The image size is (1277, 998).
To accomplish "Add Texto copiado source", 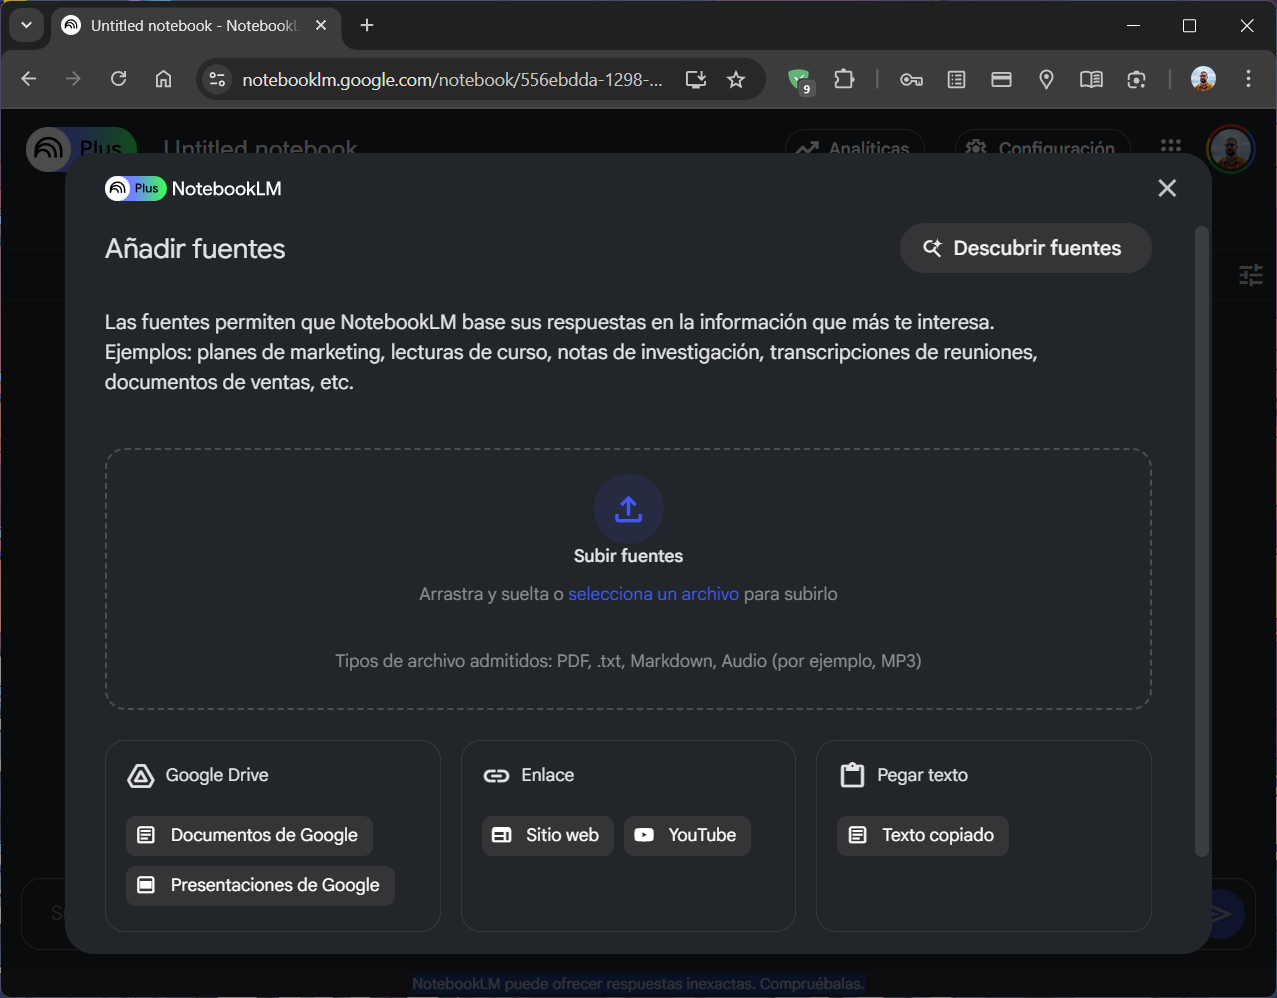I will [922, 835].
